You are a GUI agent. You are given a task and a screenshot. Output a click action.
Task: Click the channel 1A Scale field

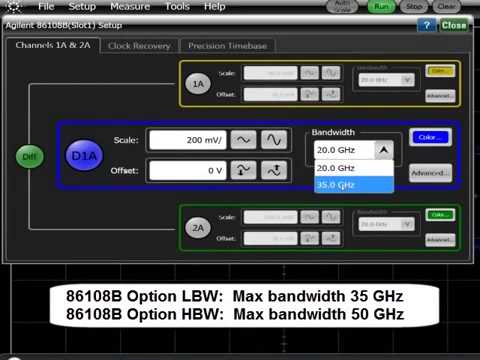click(270, 73)
